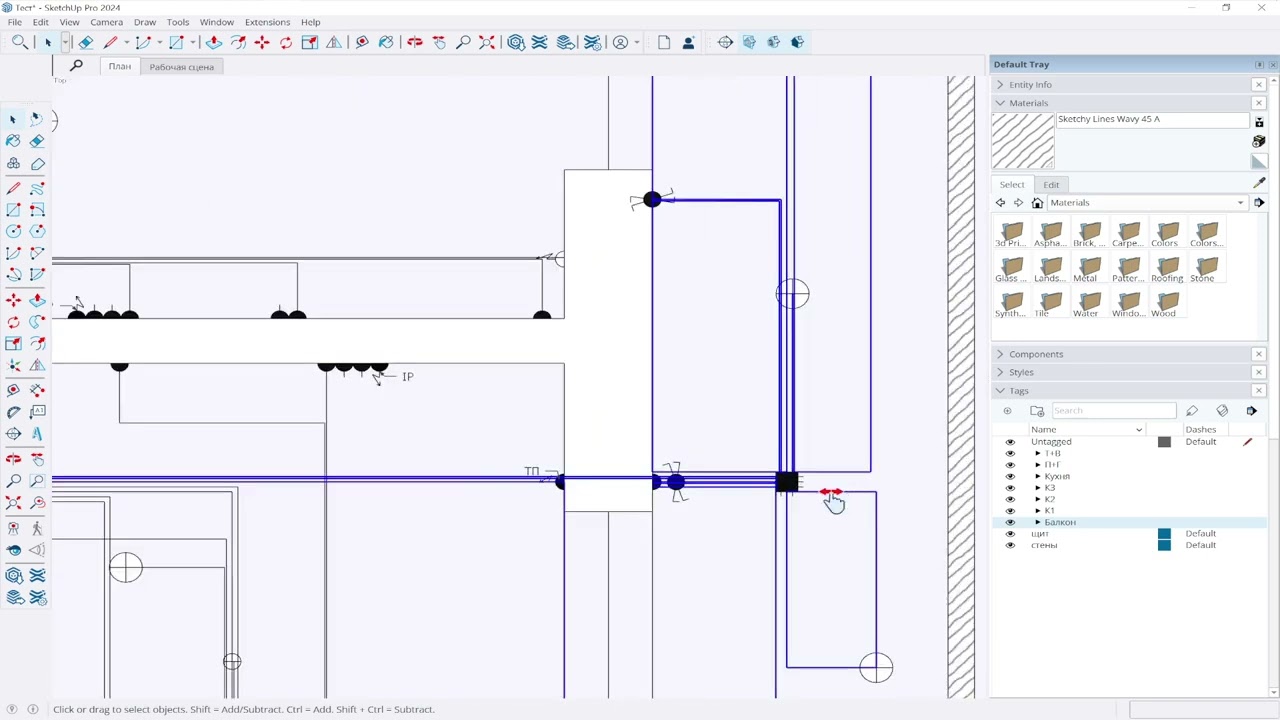Click the Tags search field
Image resolution: width=1280 pixels, height=720 pixels.
click(x=1113, y=411)
